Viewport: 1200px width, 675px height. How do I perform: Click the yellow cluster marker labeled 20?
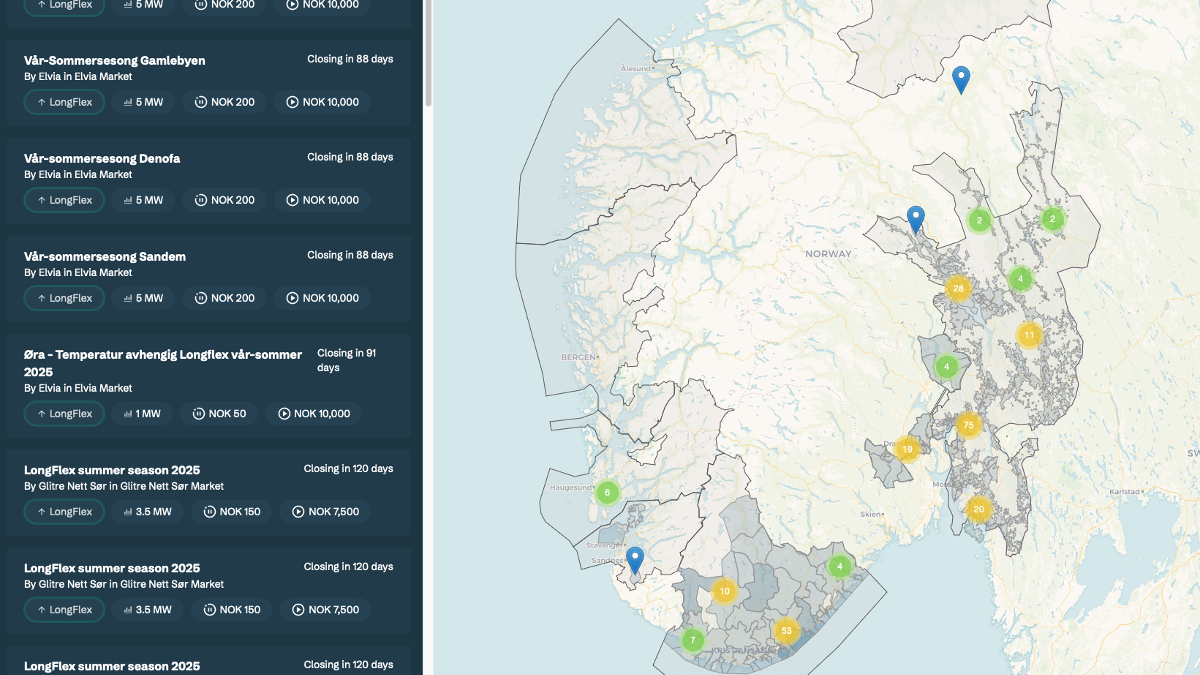tap(979, 509)
